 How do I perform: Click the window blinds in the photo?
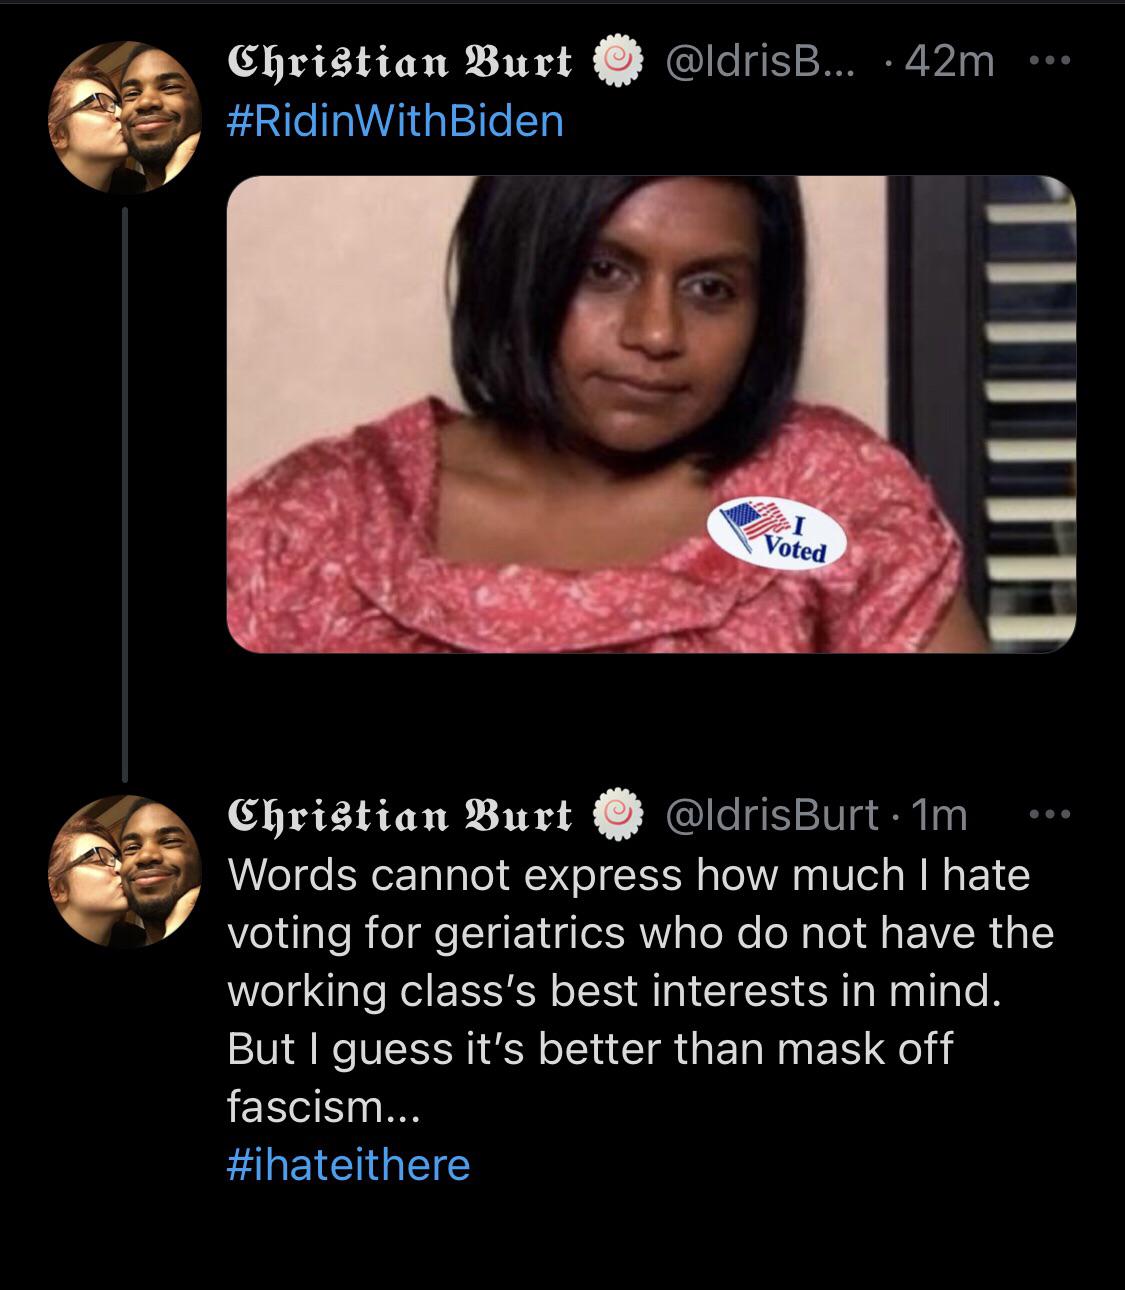(1030, 400)
